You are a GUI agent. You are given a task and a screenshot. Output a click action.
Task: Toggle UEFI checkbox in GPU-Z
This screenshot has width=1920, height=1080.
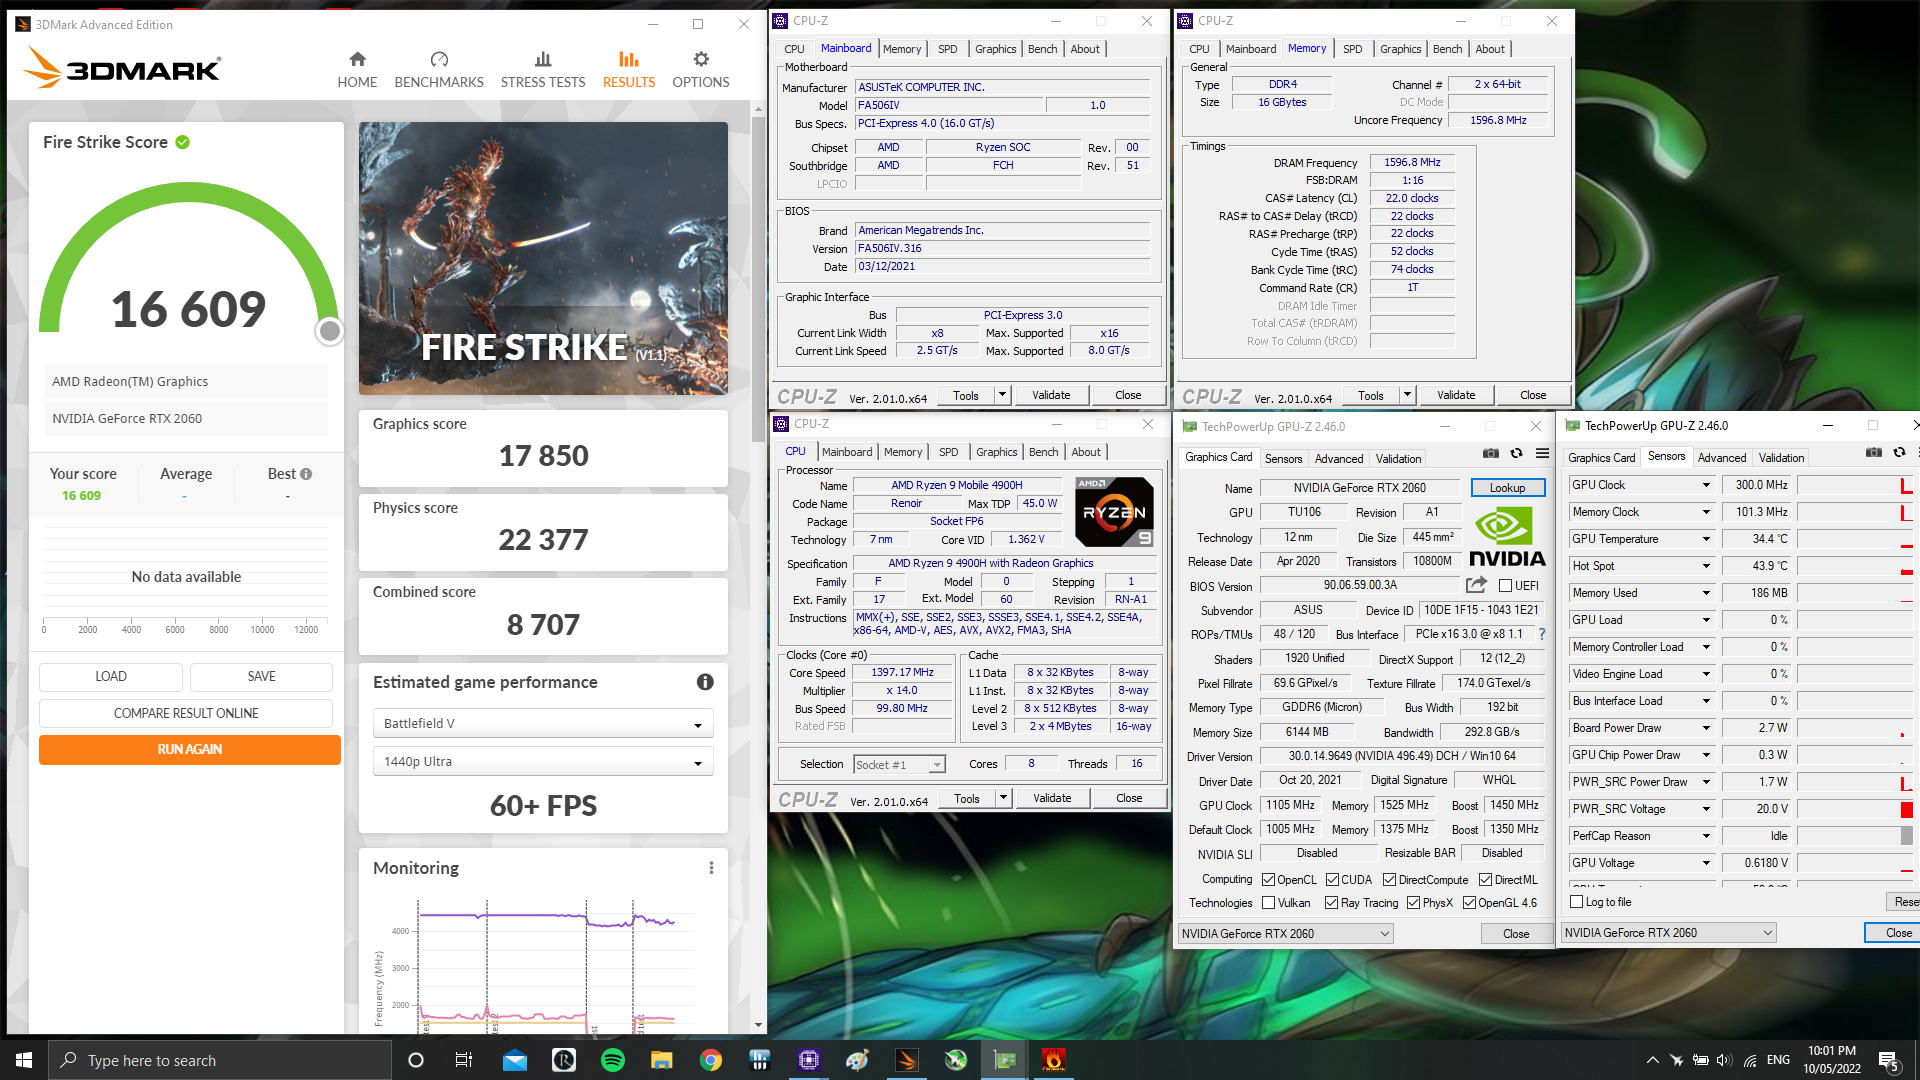(x=1505, y=586)
